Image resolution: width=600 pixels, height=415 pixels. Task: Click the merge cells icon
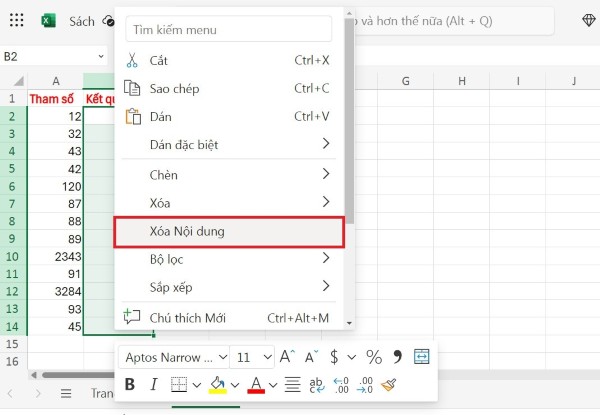(x=421, y=356)
